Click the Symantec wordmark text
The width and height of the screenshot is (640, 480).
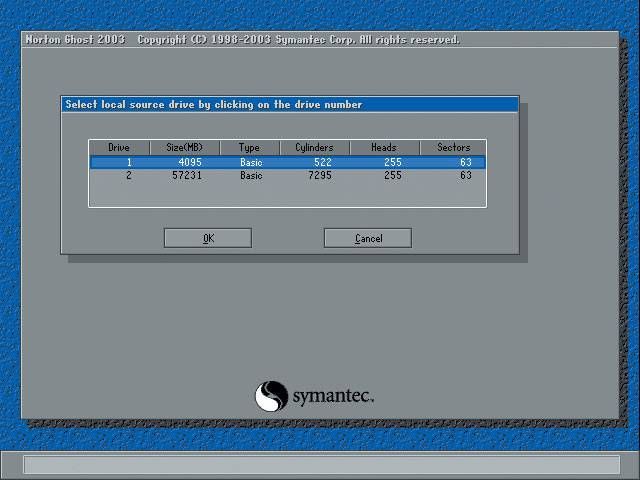pyautogui.click(x=333, y=397)
